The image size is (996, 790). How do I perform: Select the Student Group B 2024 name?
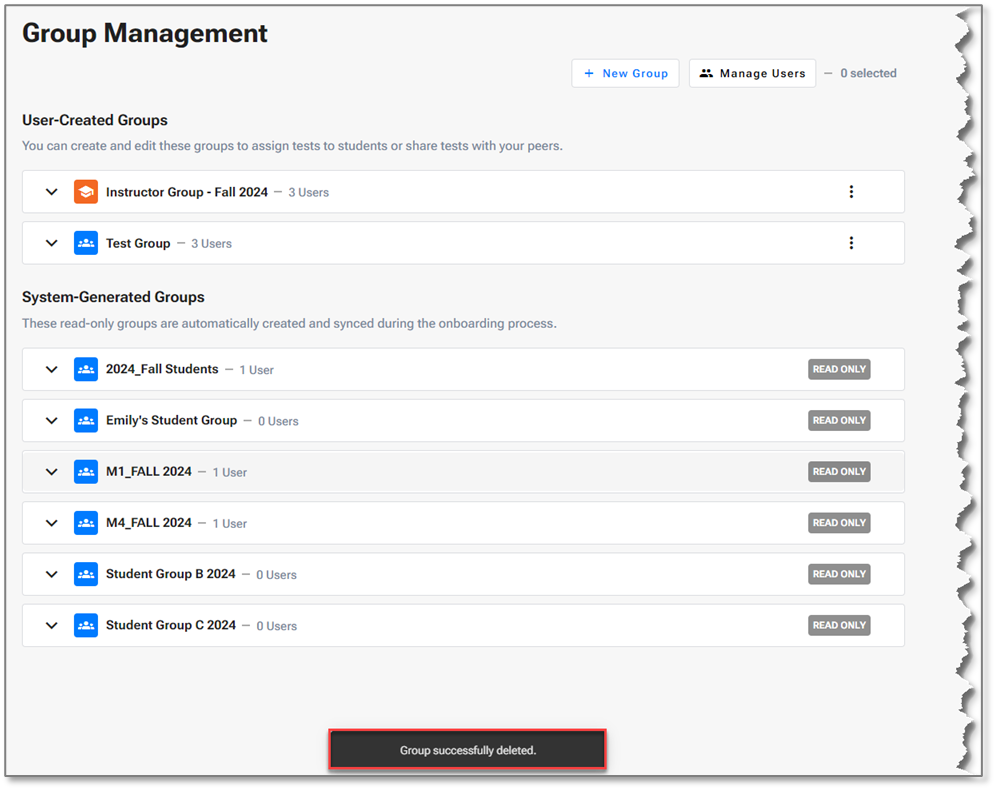coord(170,575)
